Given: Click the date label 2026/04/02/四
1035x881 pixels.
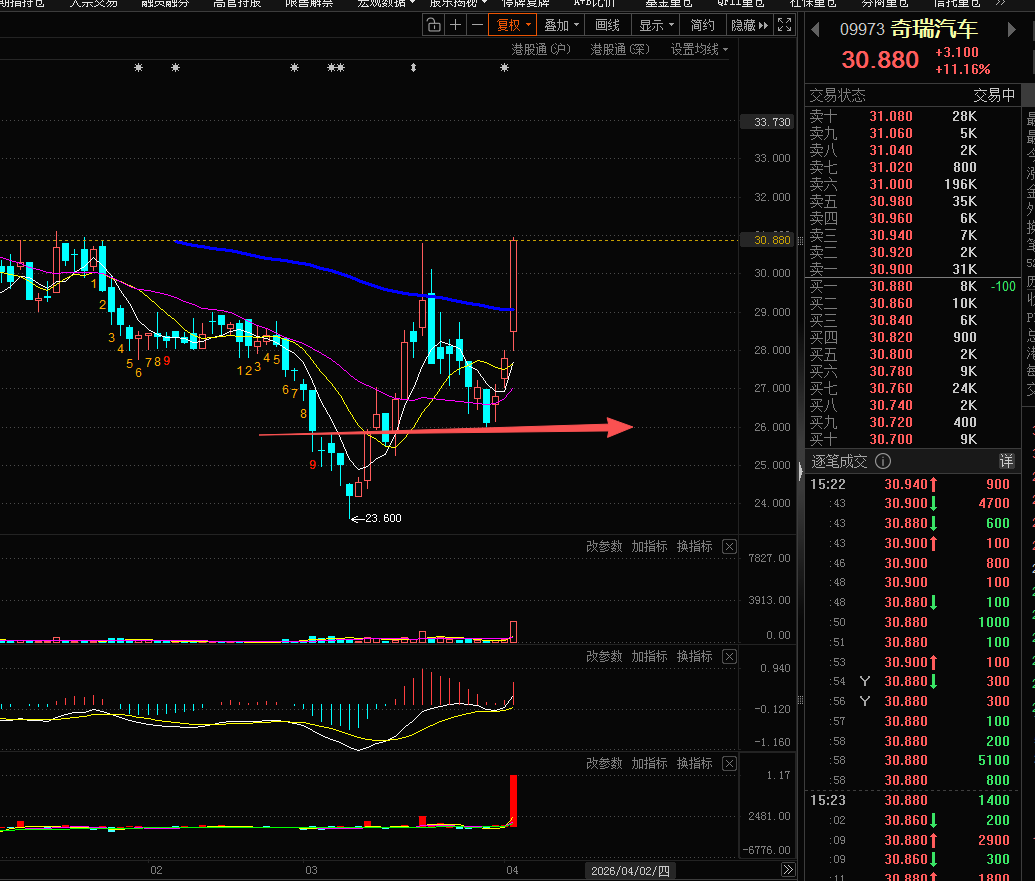Looking at the screenshot, I should (630, 870).
